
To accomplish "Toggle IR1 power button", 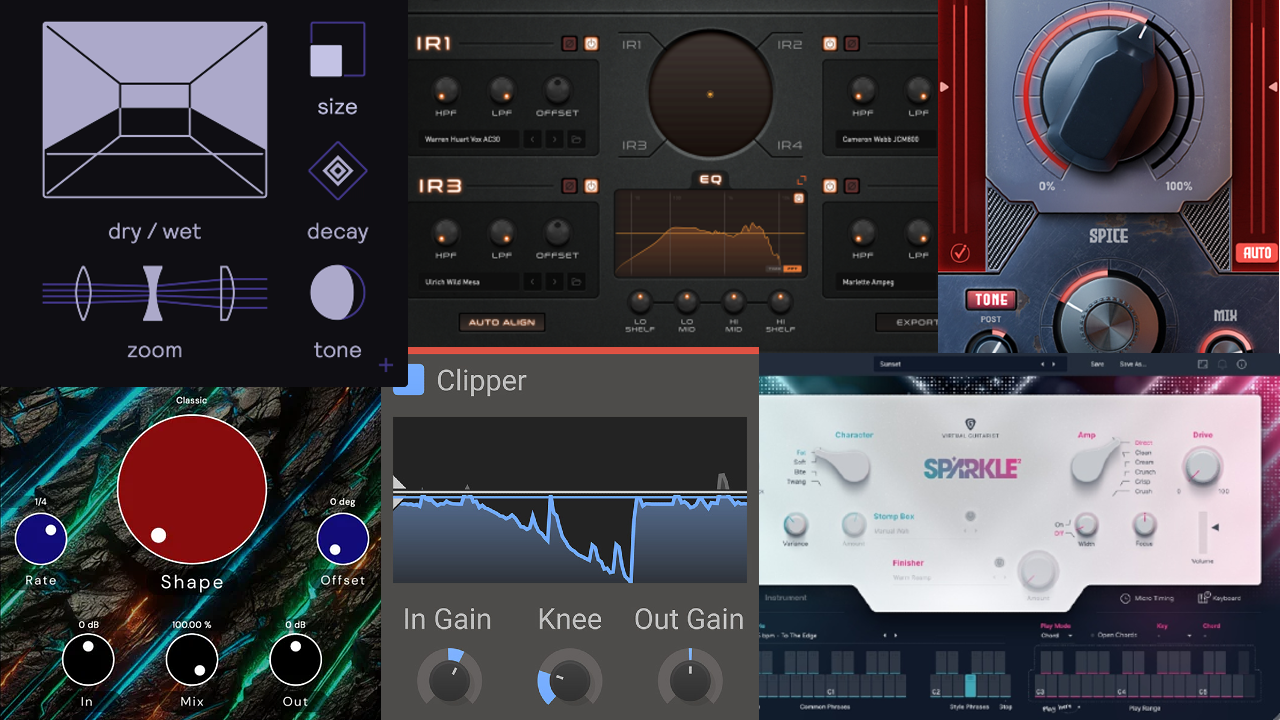I will [x=591, y=44].
